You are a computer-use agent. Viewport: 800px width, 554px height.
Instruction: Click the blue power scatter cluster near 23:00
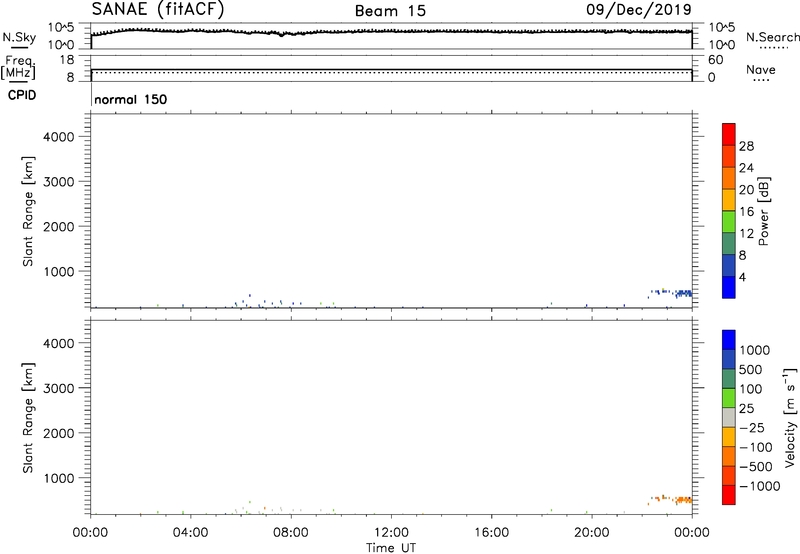tap(683, 293)
